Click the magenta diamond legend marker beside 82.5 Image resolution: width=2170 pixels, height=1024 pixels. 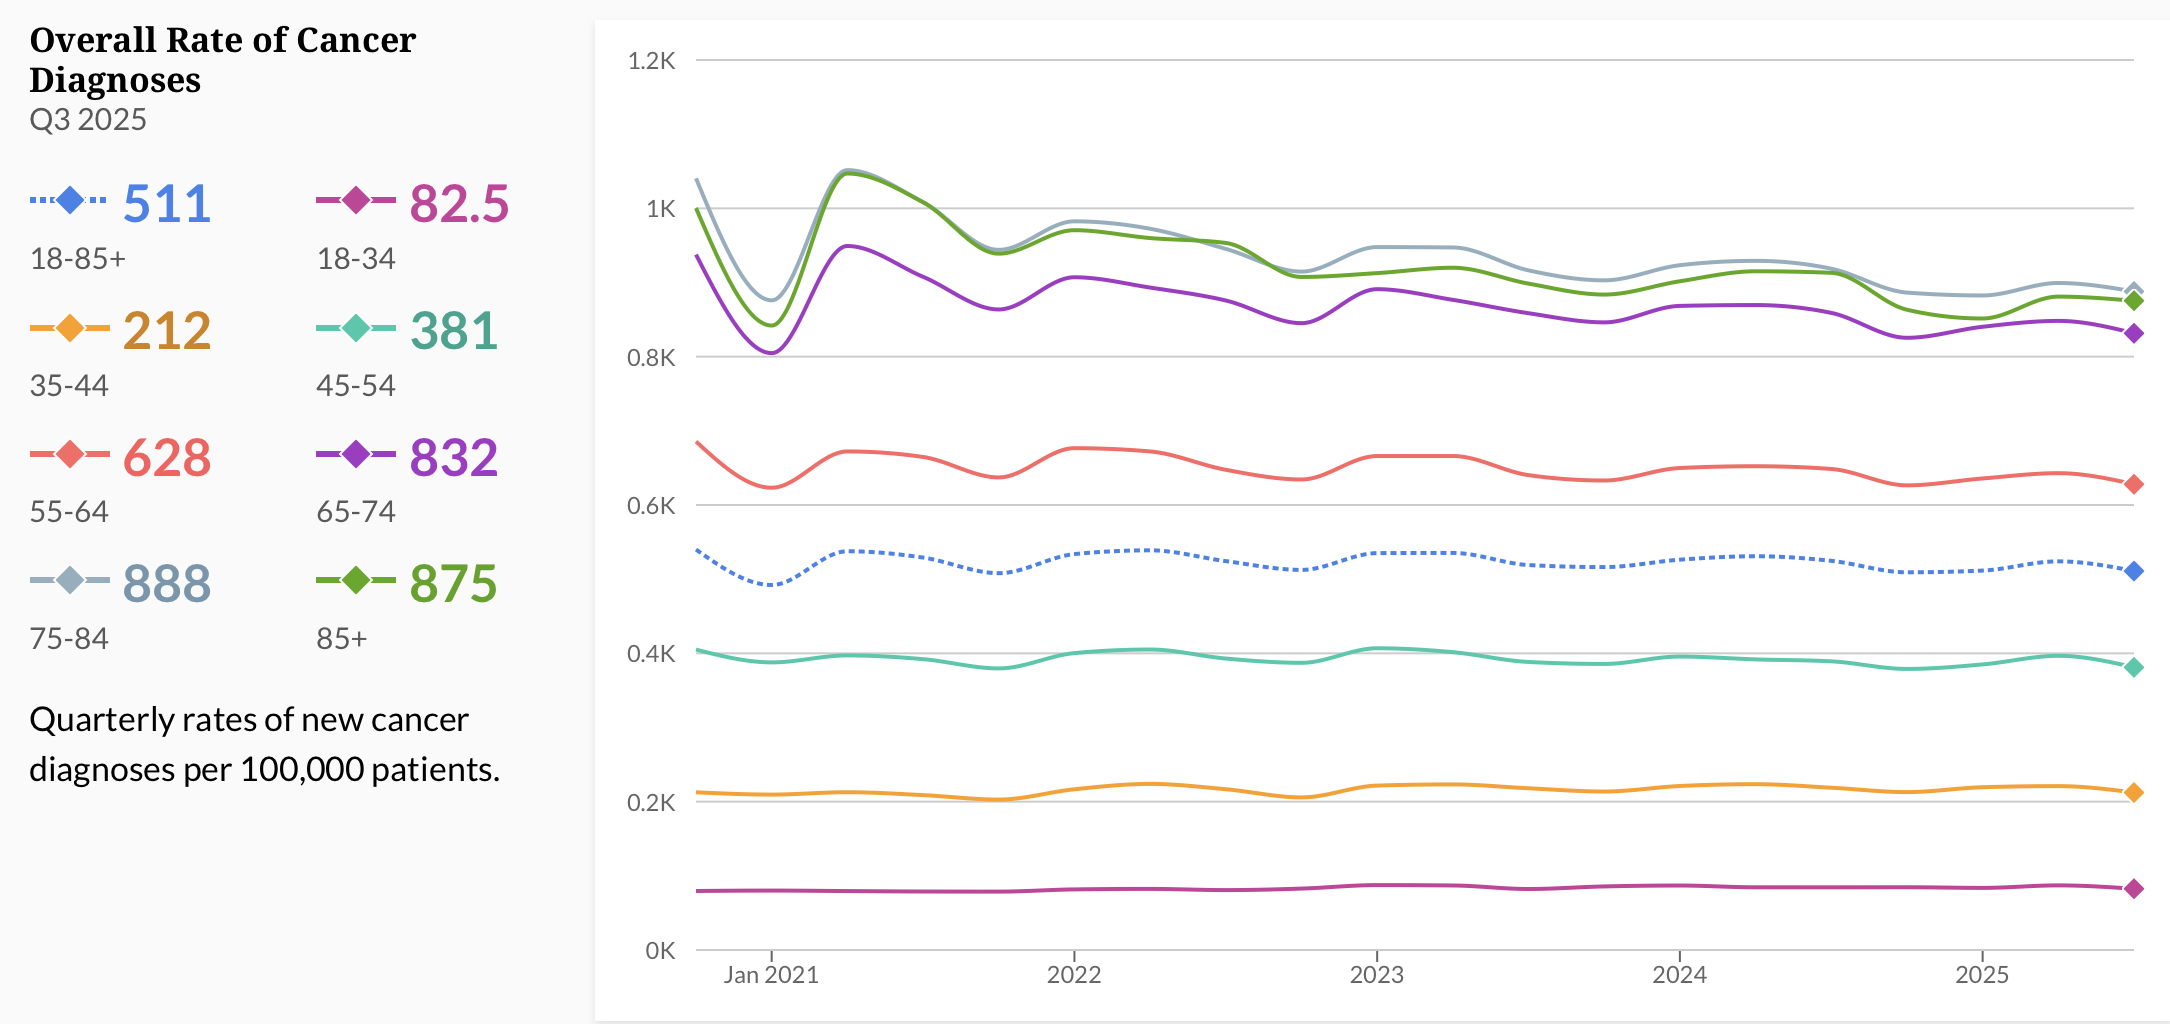356,201
